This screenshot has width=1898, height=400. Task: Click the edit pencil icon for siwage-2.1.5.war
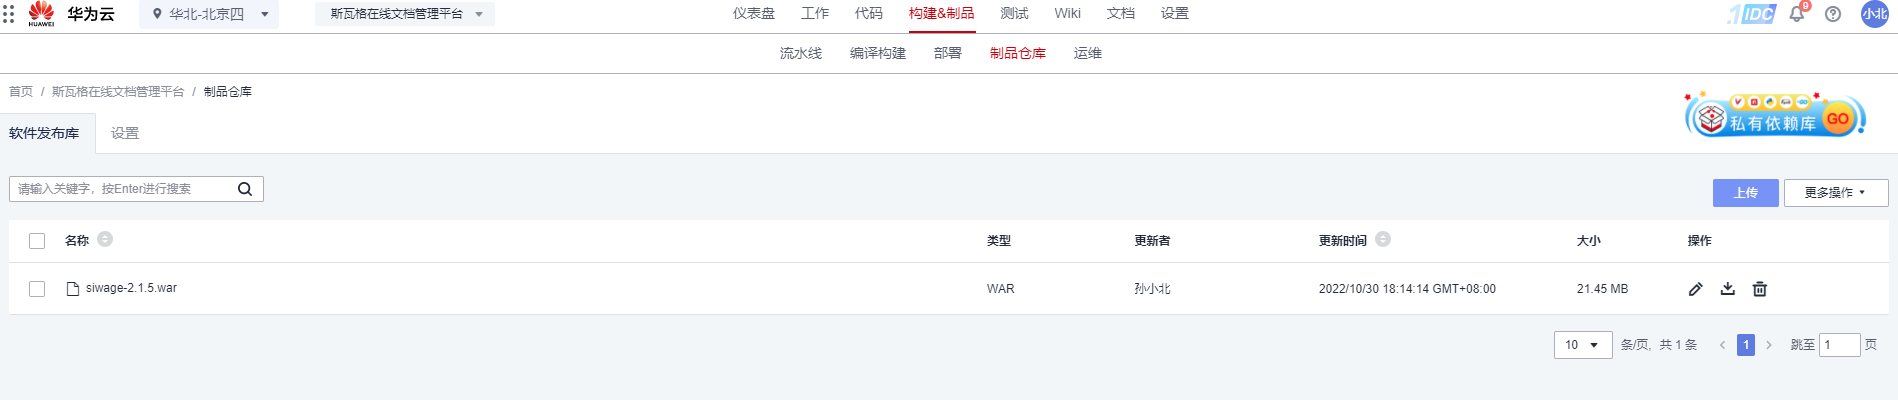[x=1695, y=289]
